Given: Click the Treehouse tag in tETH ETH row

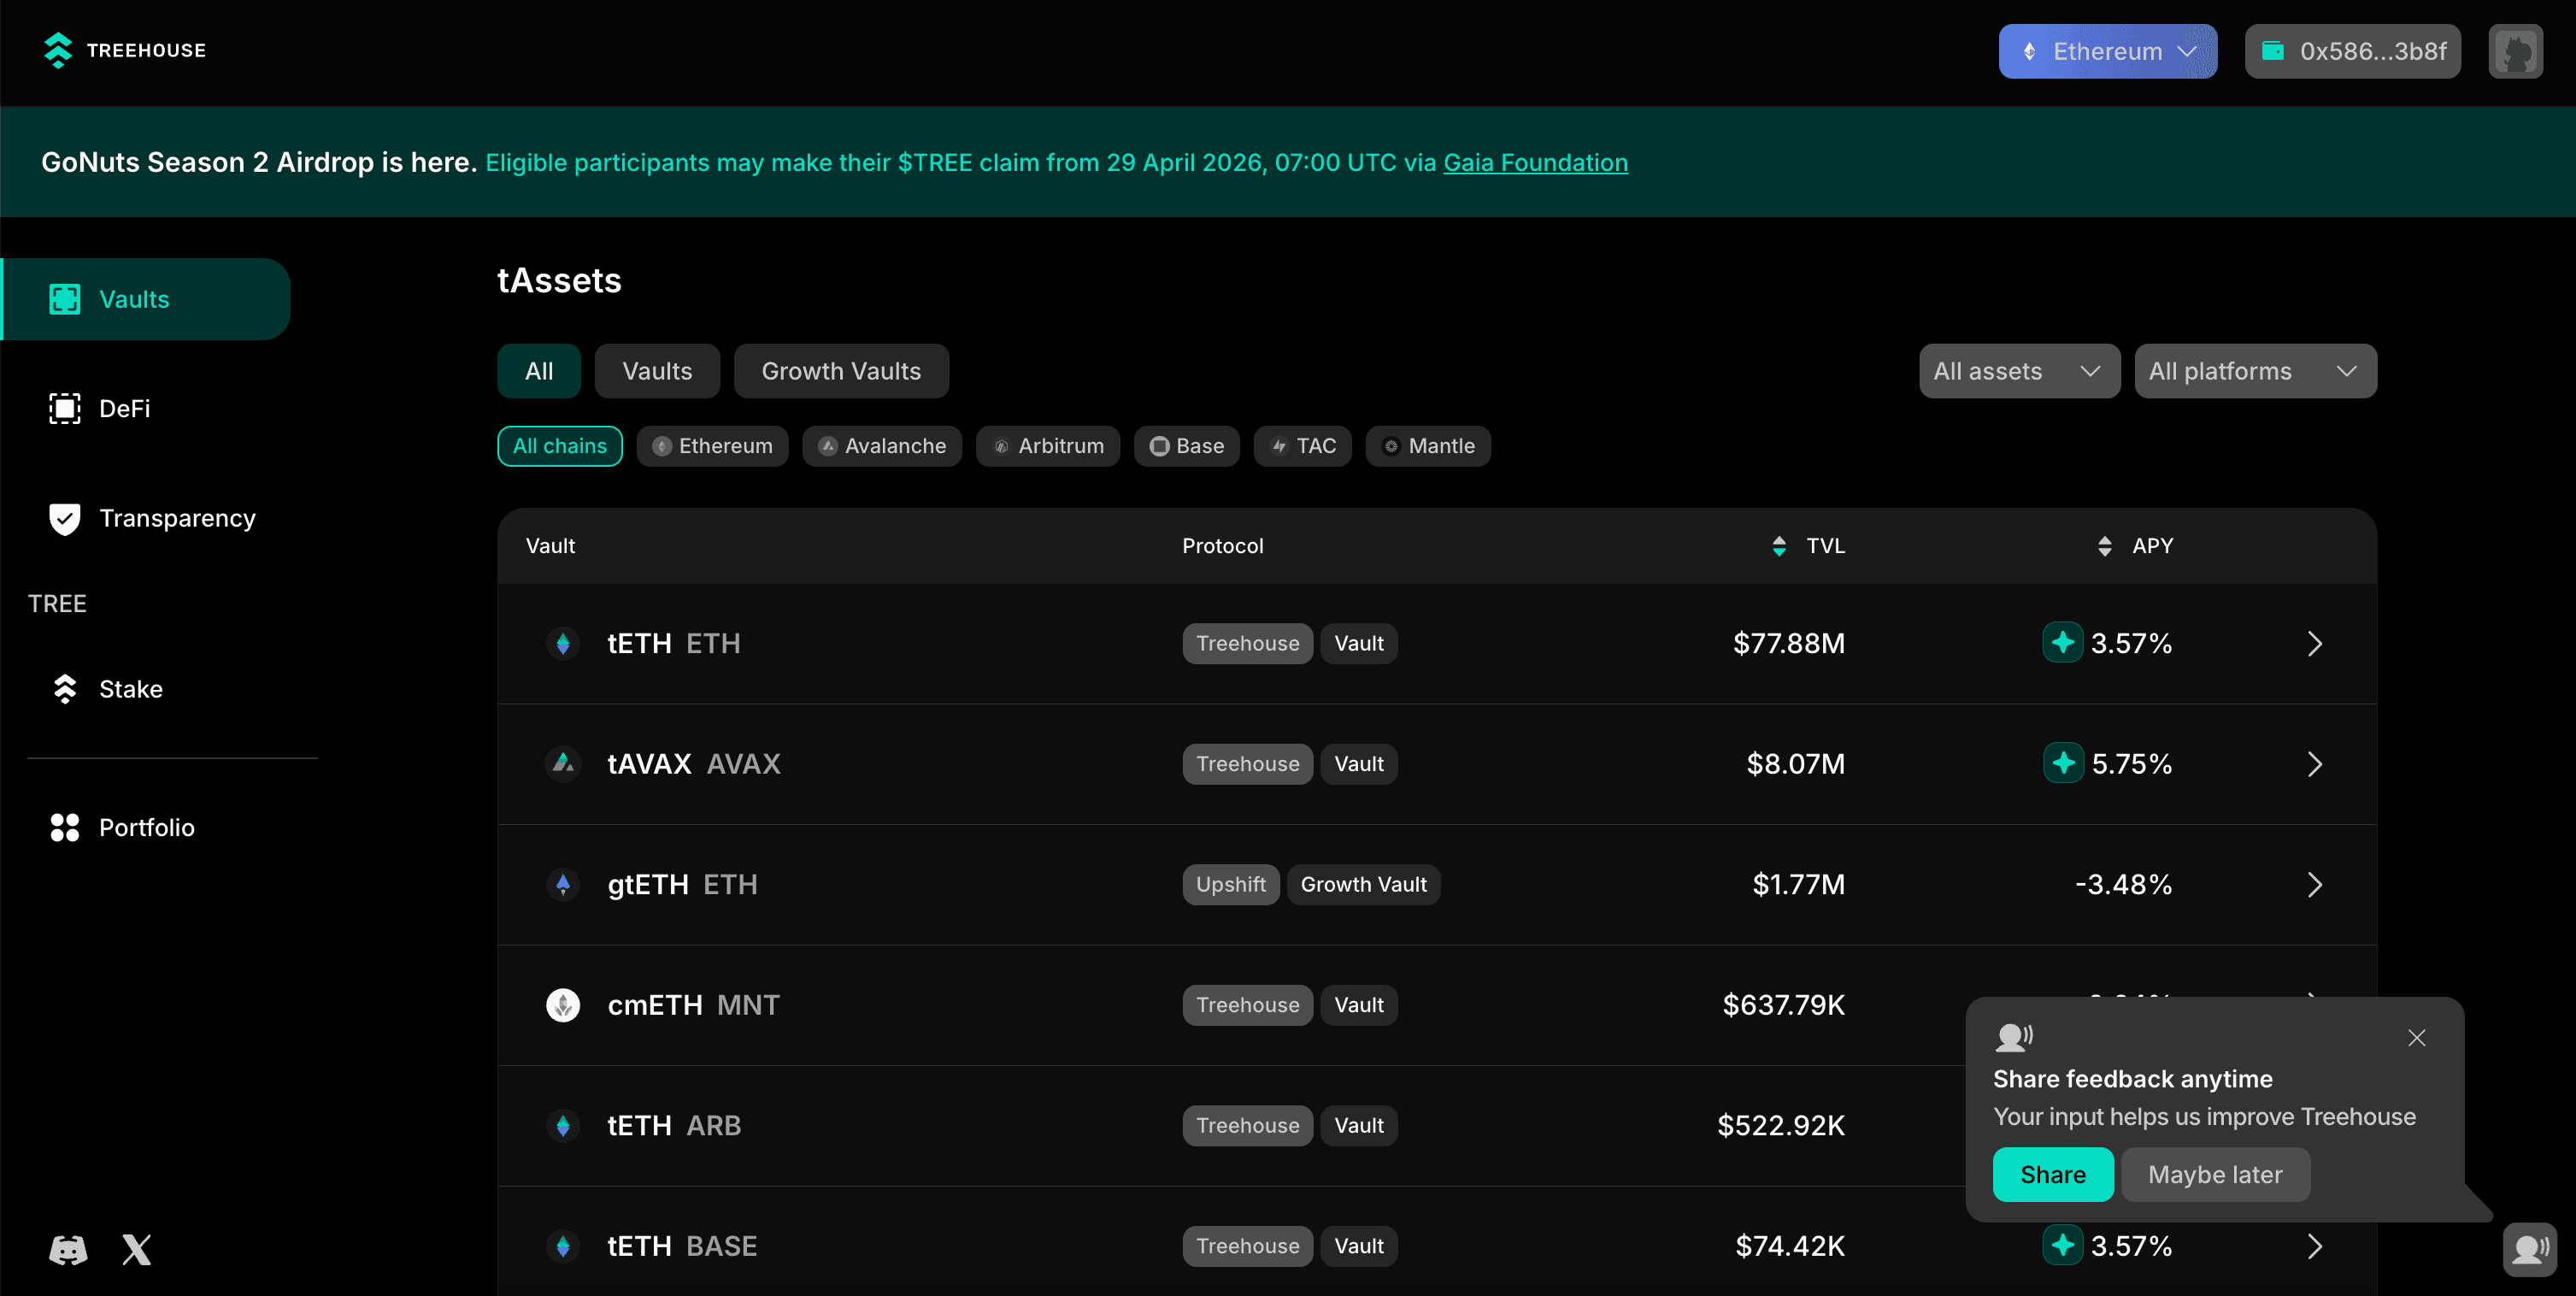Looking at the screenshot, I should click(1247, 643).
